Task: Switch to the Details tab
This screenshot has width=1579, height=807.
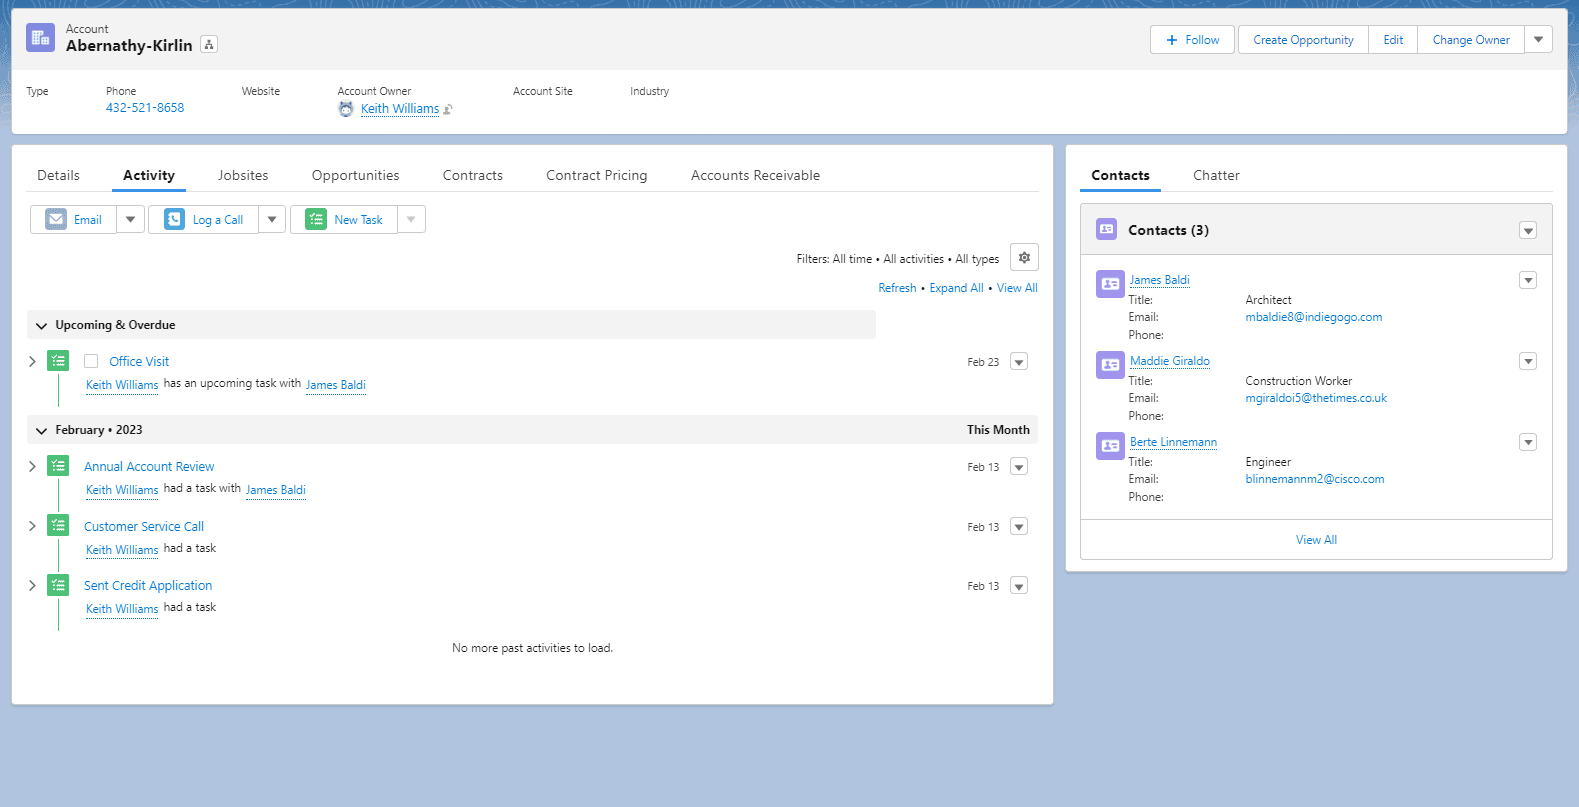Action: [58, 175]
